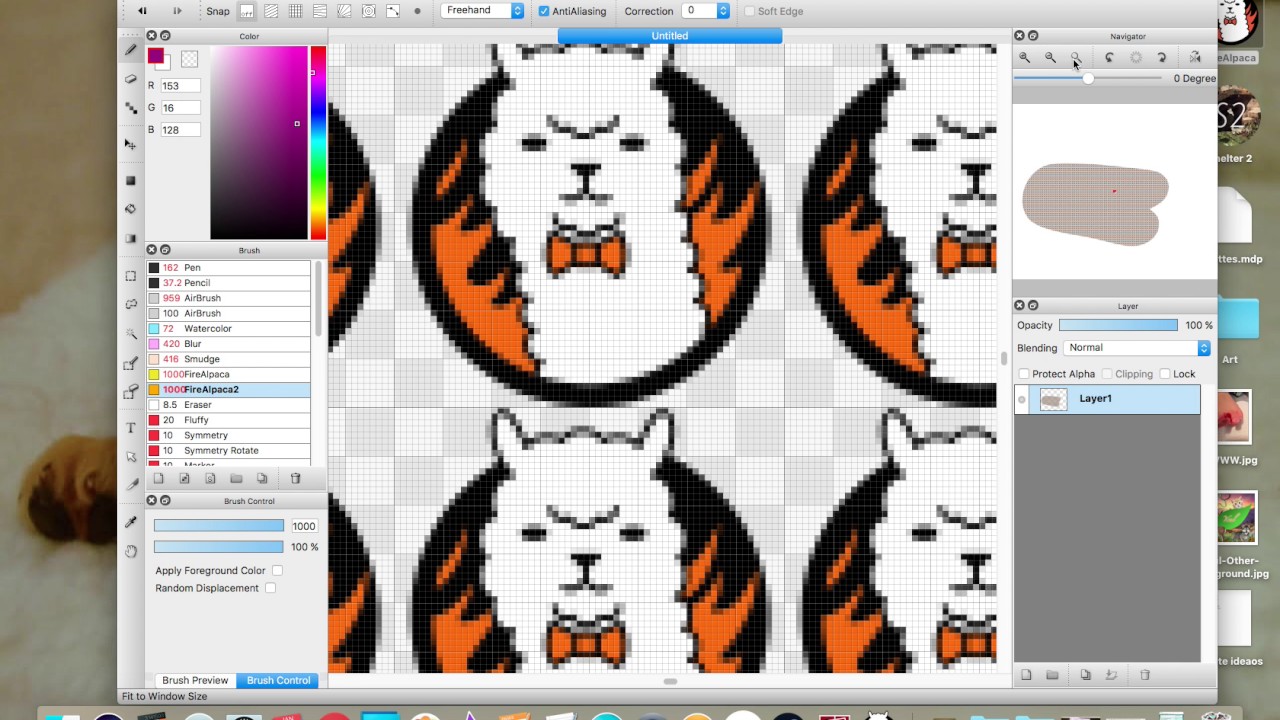Select the Dot tool in left toolbar

point(131,108)
